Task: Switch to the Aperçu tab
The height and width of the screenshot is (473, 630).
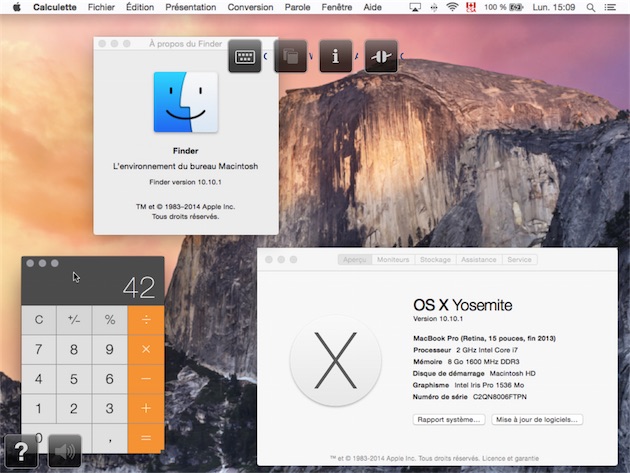Action: pyautogui.click(x=355, y=260)
